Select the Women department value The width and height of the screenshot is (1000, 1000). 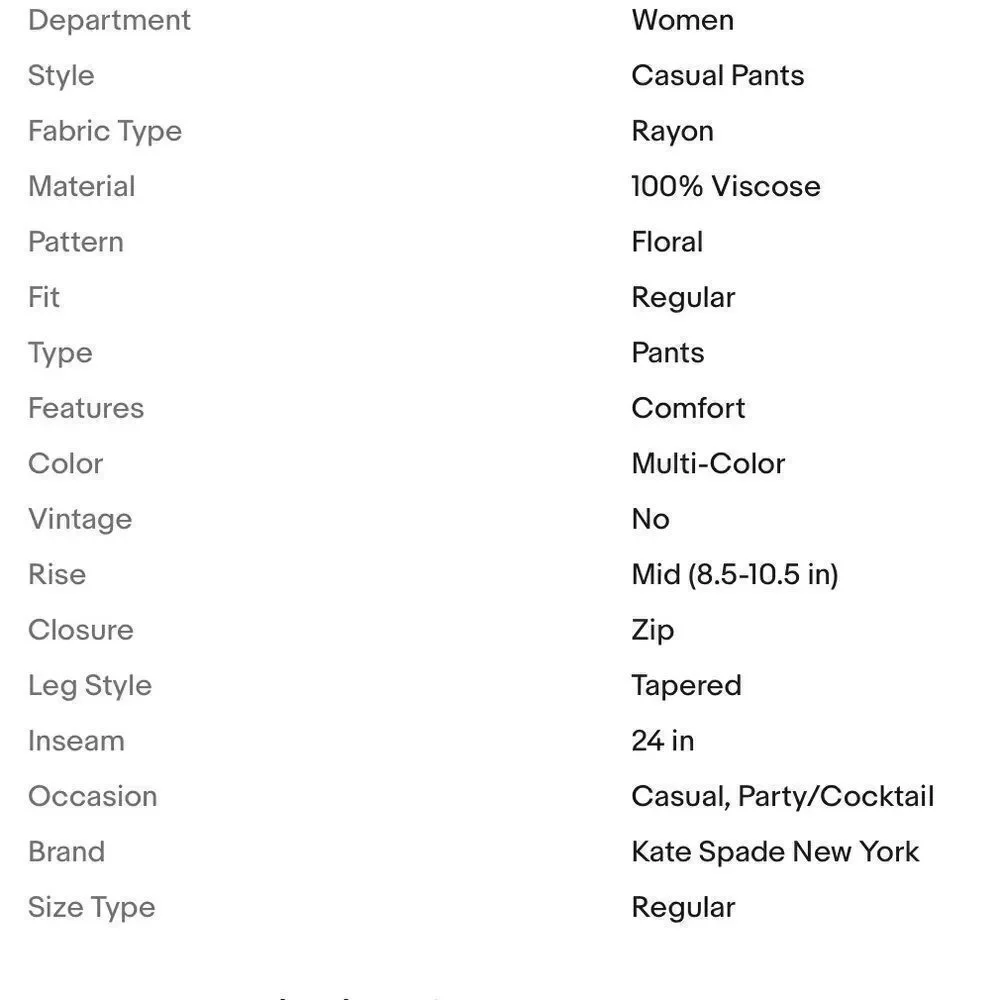(x=682, y=20)
